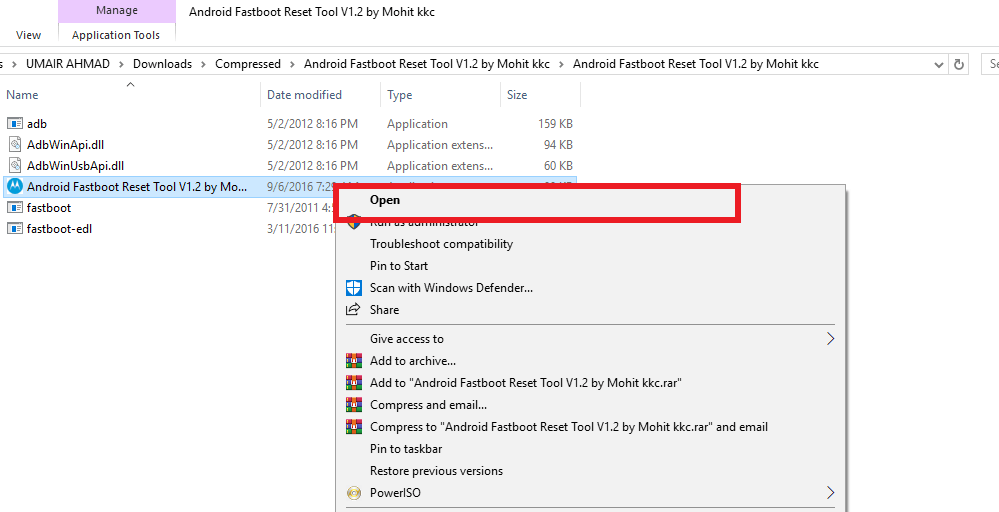Click the refresh button in address bar
This screenshot has height=512, width=999.
point(958,64)
